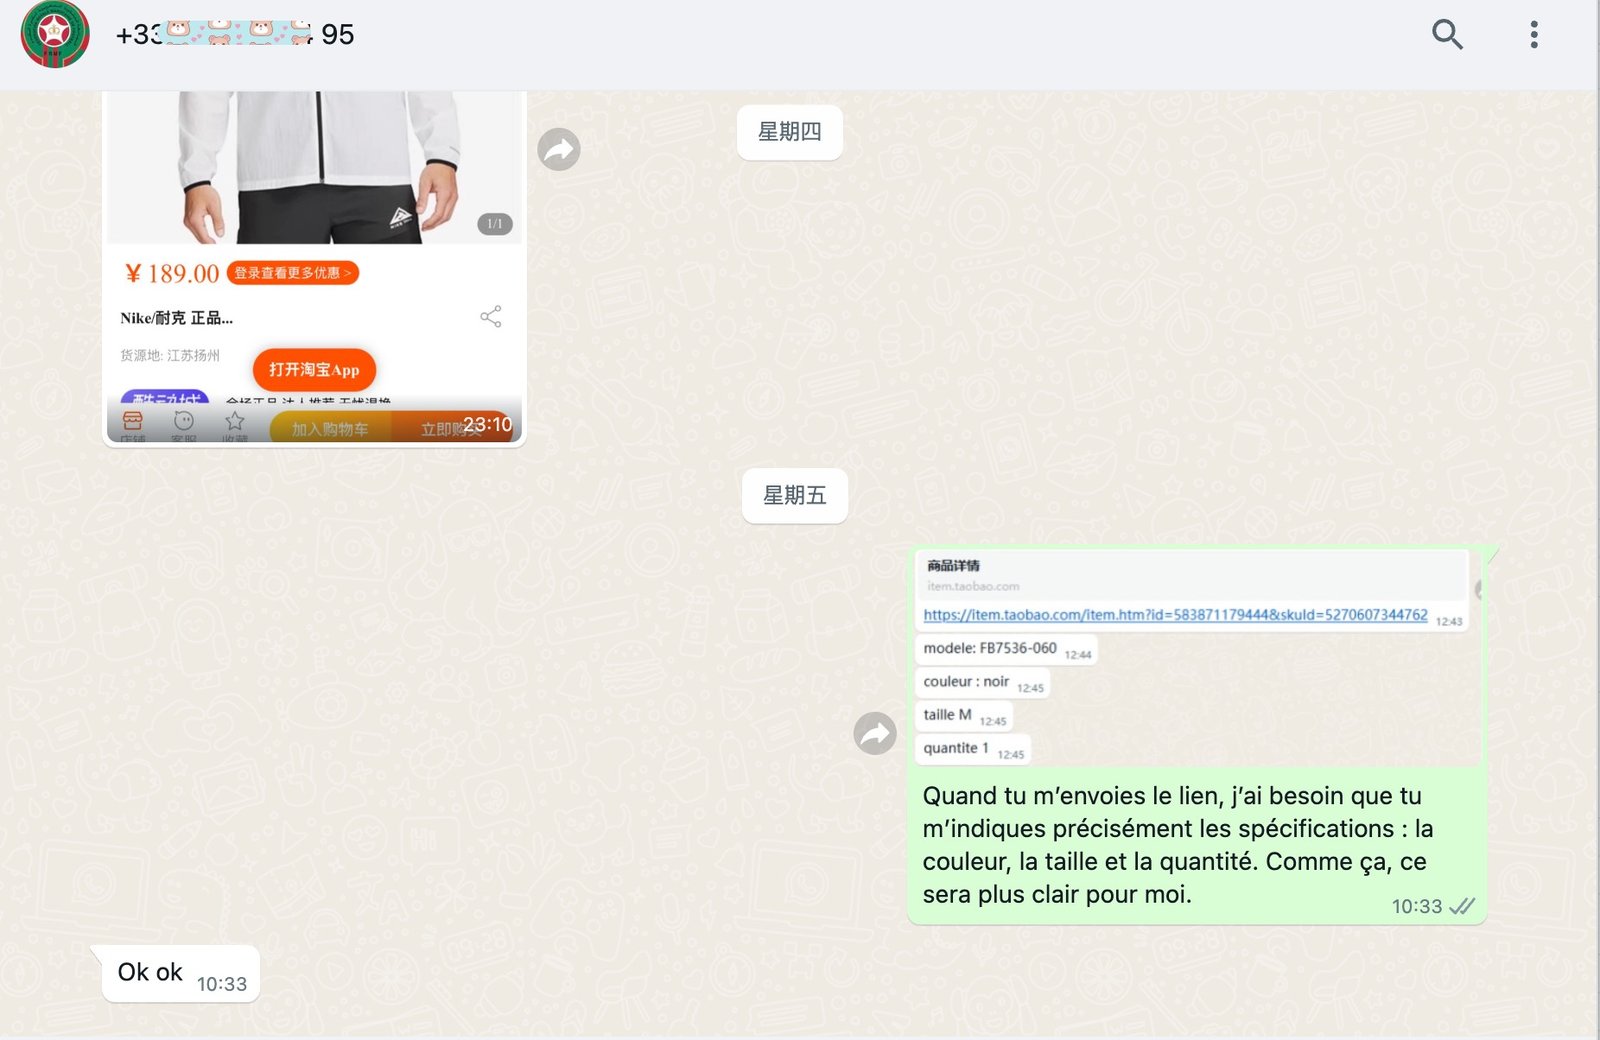Open the search in conversation icon
1600x1040 pixels.
pyautogui.click(x=1446, y=35)
